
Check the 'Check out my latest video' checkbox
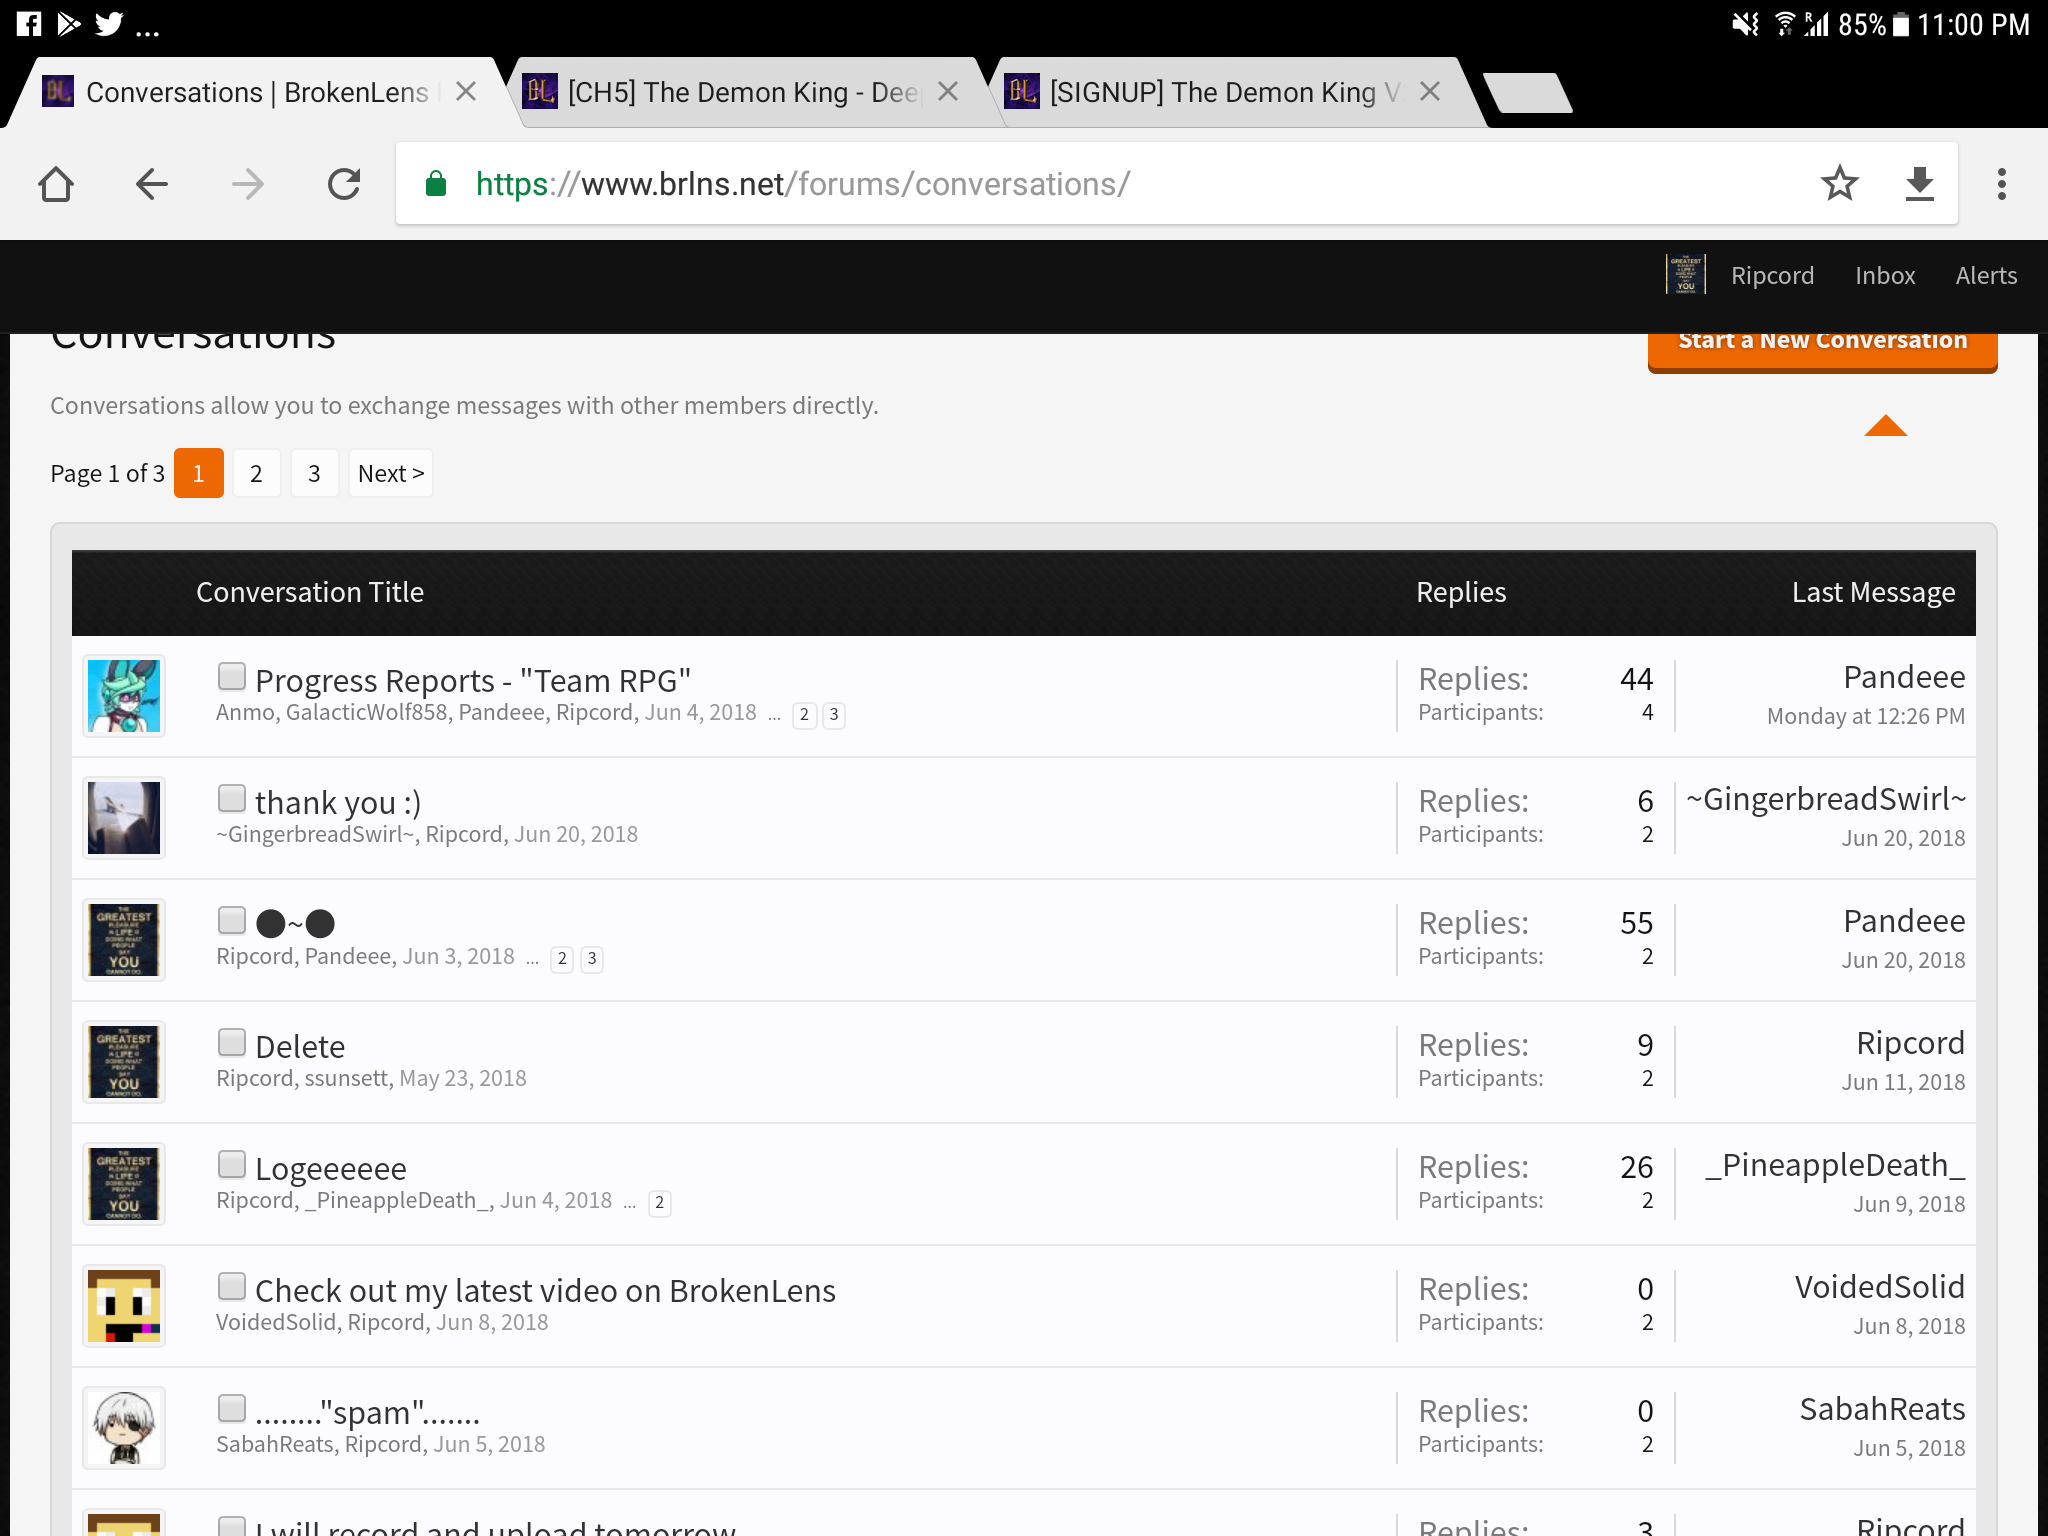[232, 1287]
